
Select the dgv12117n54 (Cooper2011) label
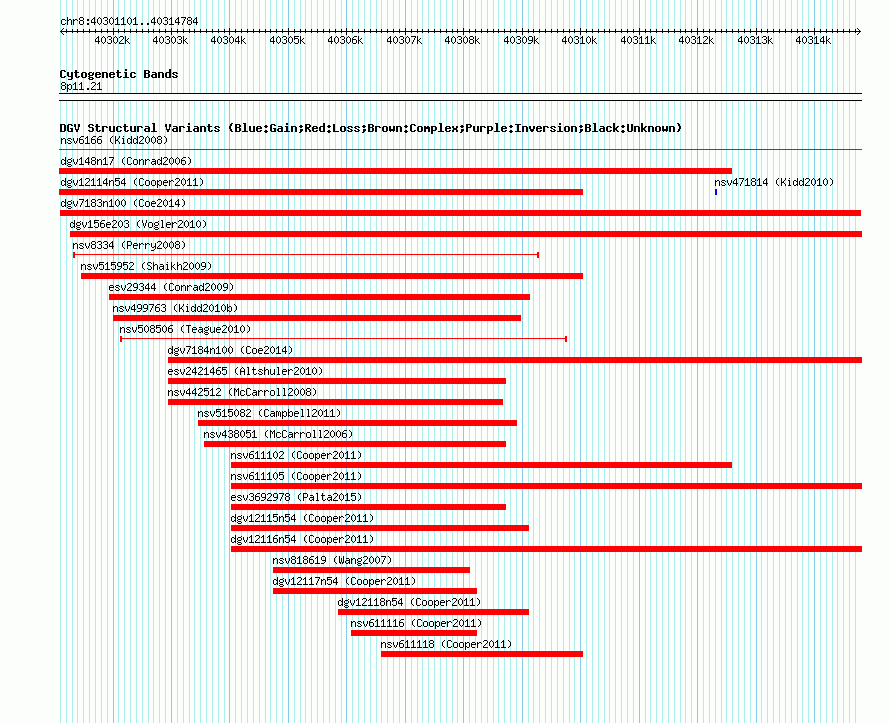coord(345,581)
